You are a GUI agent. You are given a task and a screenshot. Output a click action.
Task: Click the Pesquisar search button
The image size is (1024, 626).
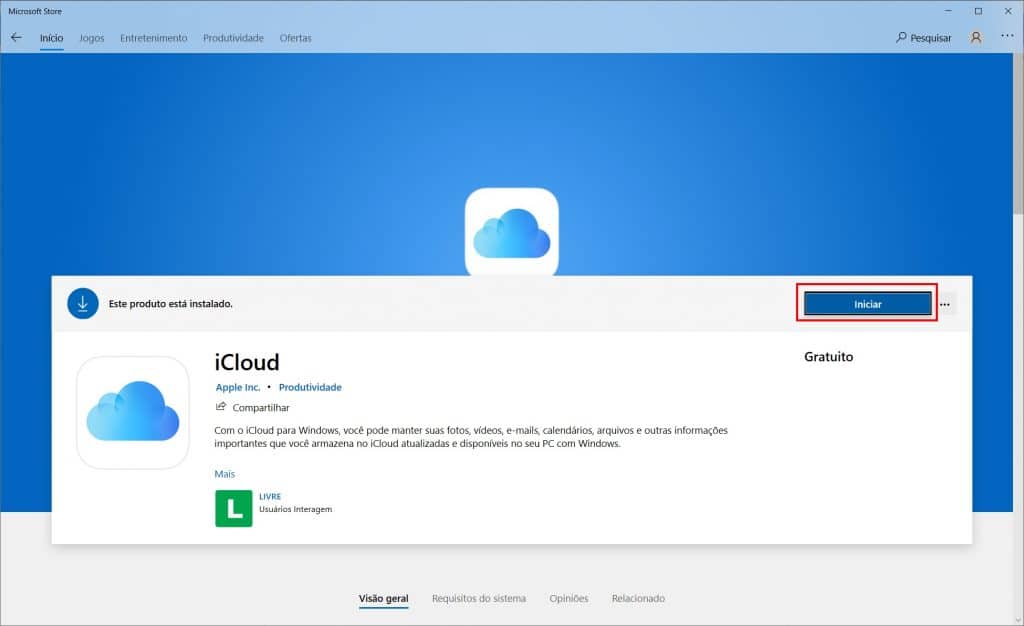click(923, 38)
